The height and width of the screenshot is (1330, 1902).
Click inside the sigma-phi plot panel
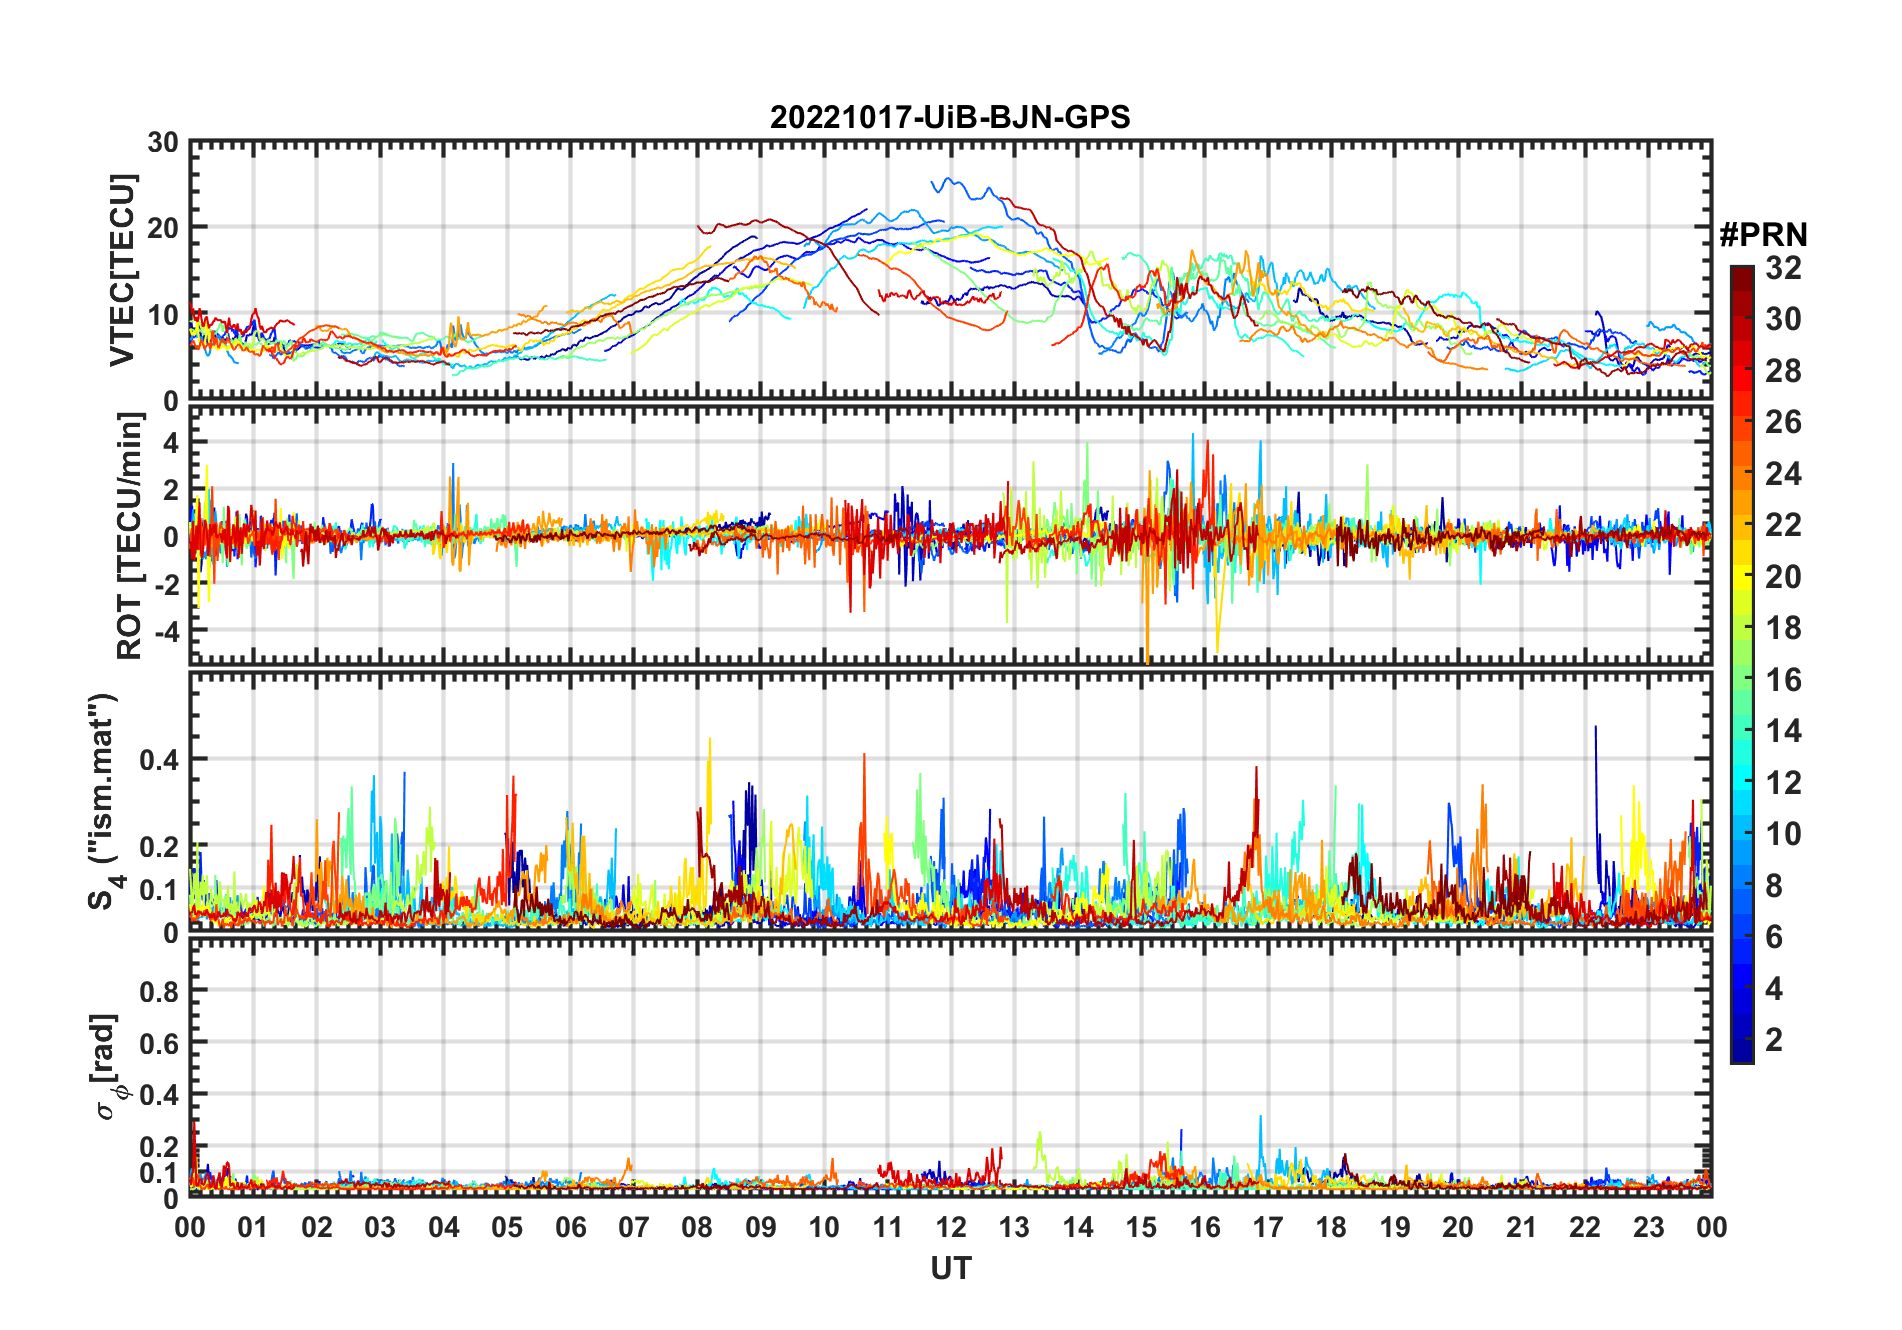(951, 1067)
